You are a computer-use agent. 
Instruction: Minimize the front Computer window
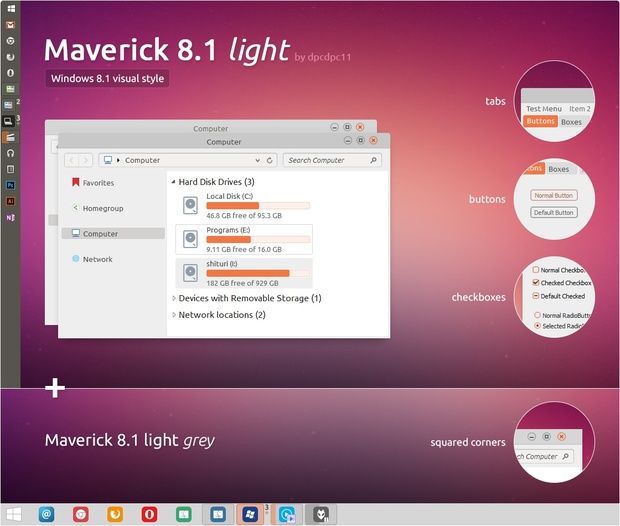coord(348,140)
